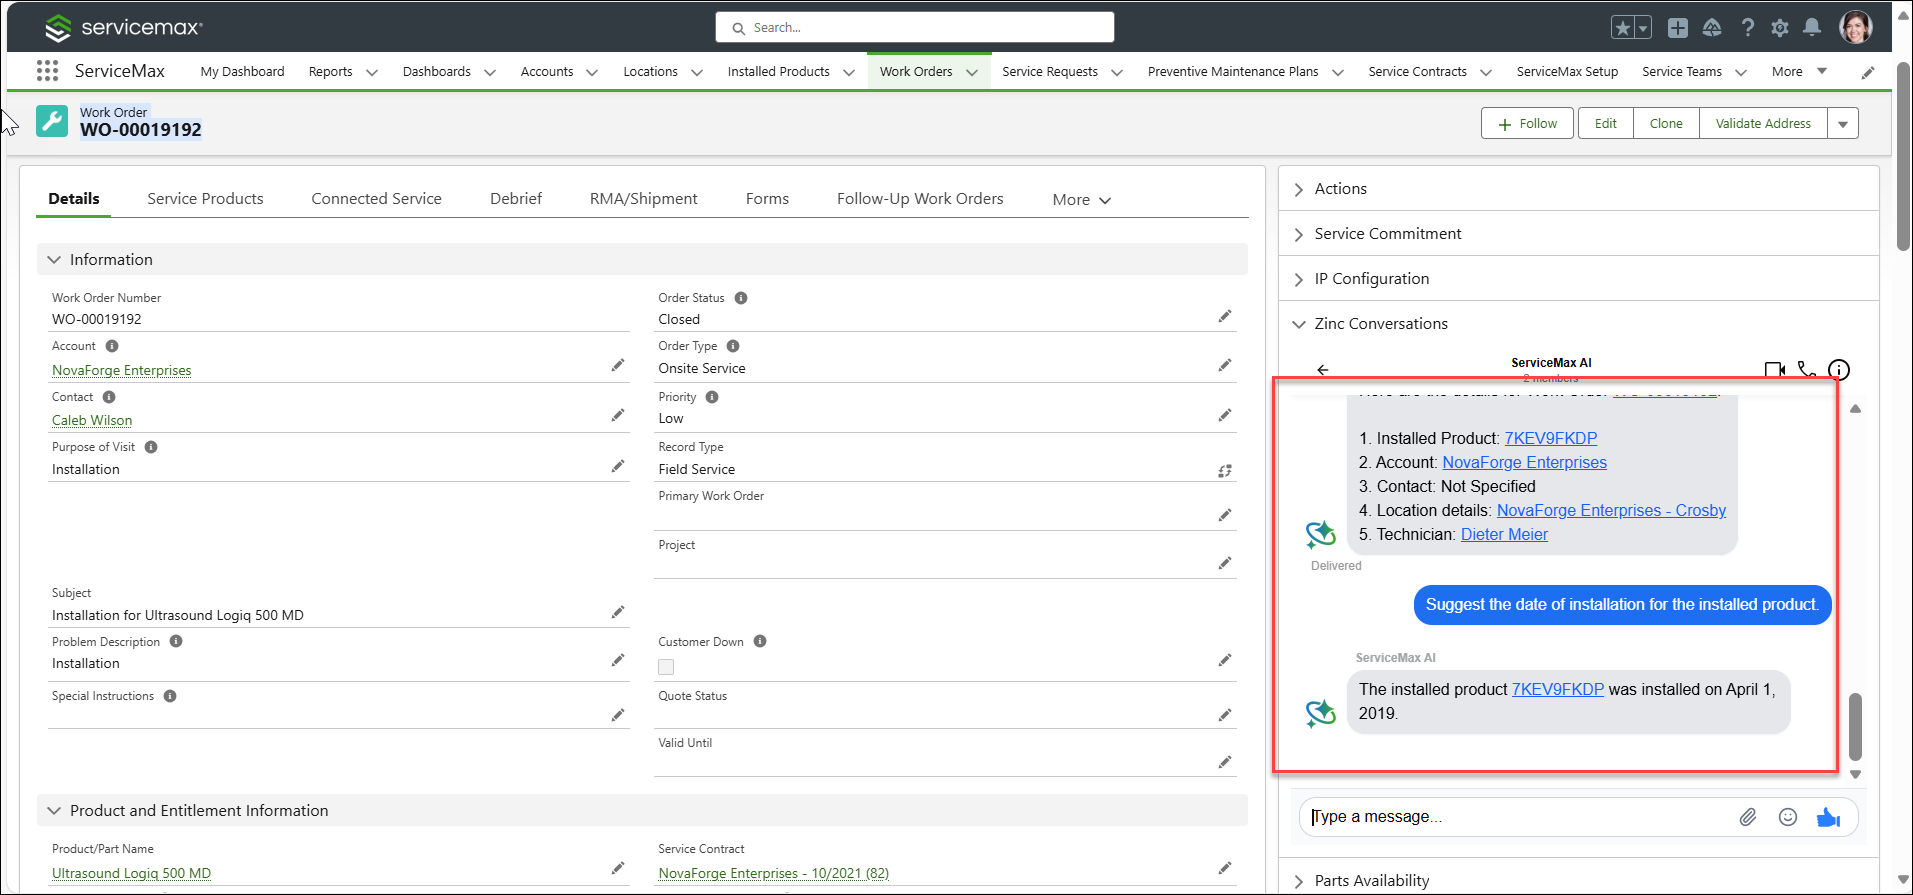This screenshot has height=895, width=1913.
Task: Open the Help question mark icon
Action: [x=1747, y=28]
